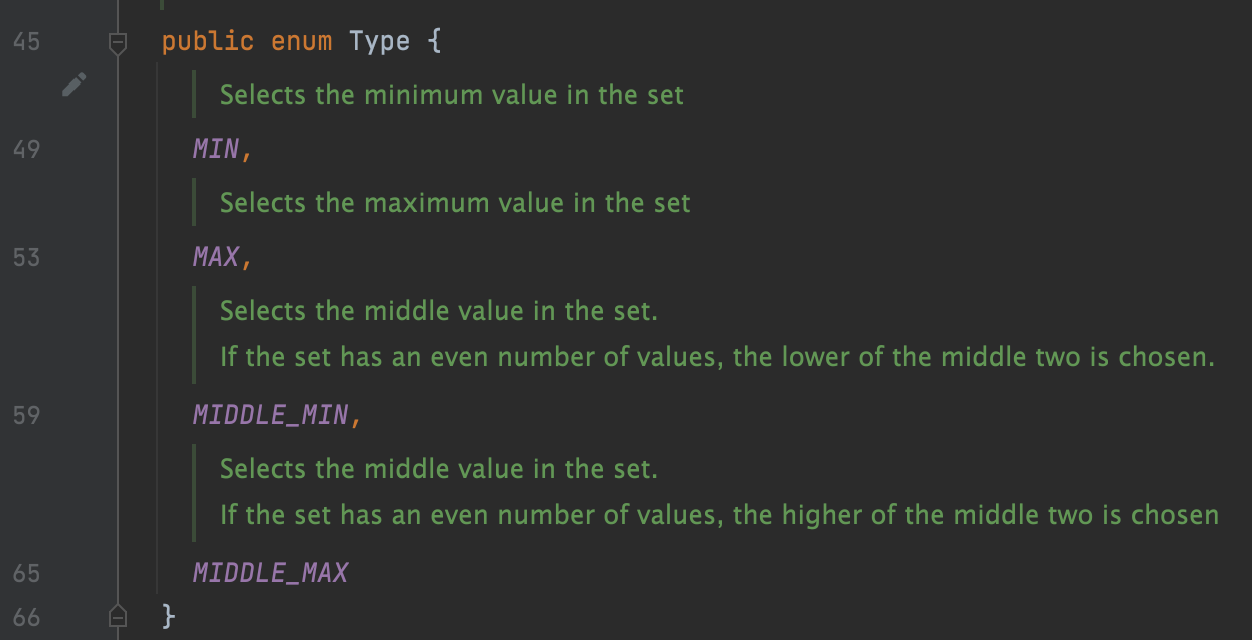Collapse the Type enum at line 45

click(118, 43)
